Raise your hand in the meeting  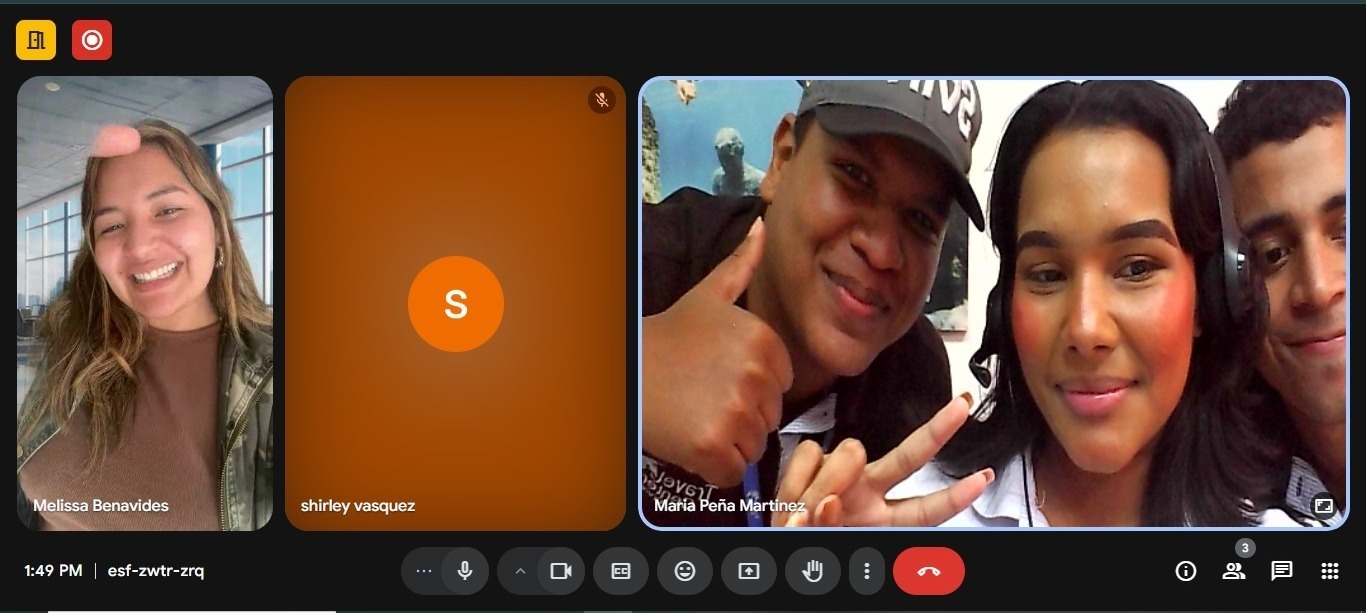point(813,571)
